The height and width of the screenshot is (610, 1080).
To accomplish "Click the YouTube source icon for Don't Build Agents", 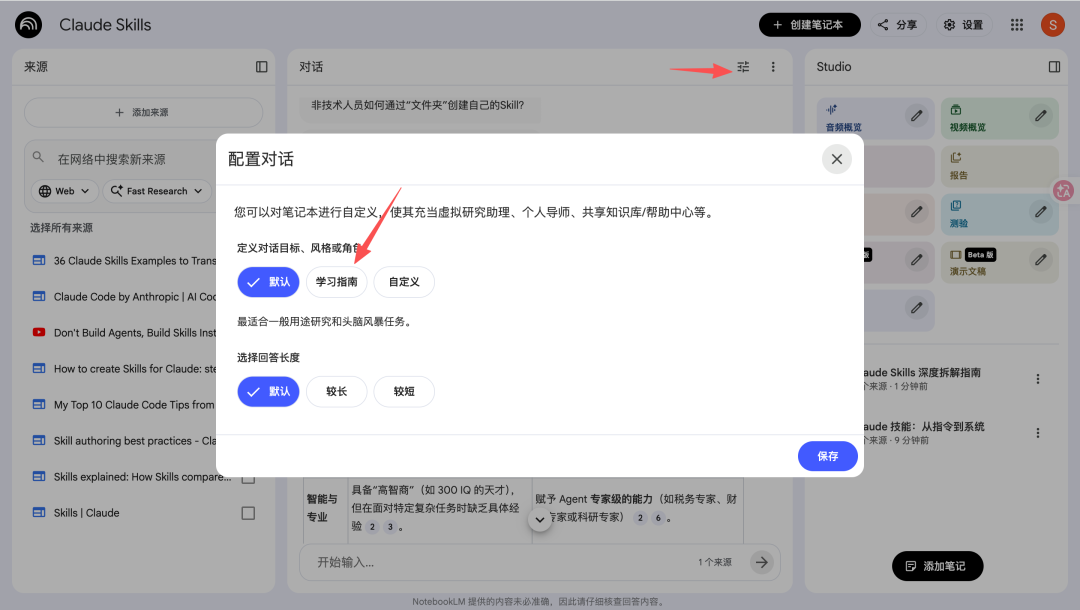I will coord(39,332).
